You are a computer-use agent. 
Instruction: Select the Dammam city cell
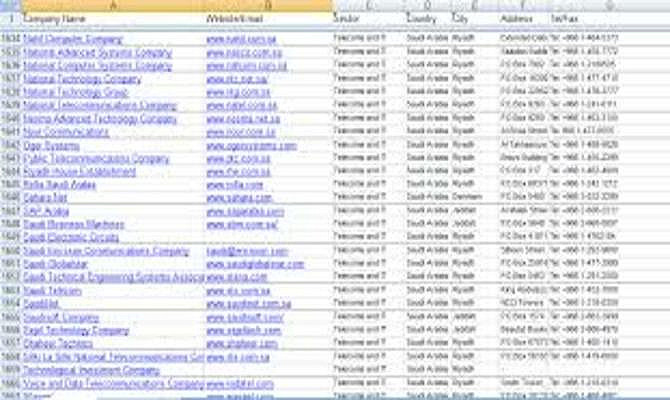click(x=474, y=197)
